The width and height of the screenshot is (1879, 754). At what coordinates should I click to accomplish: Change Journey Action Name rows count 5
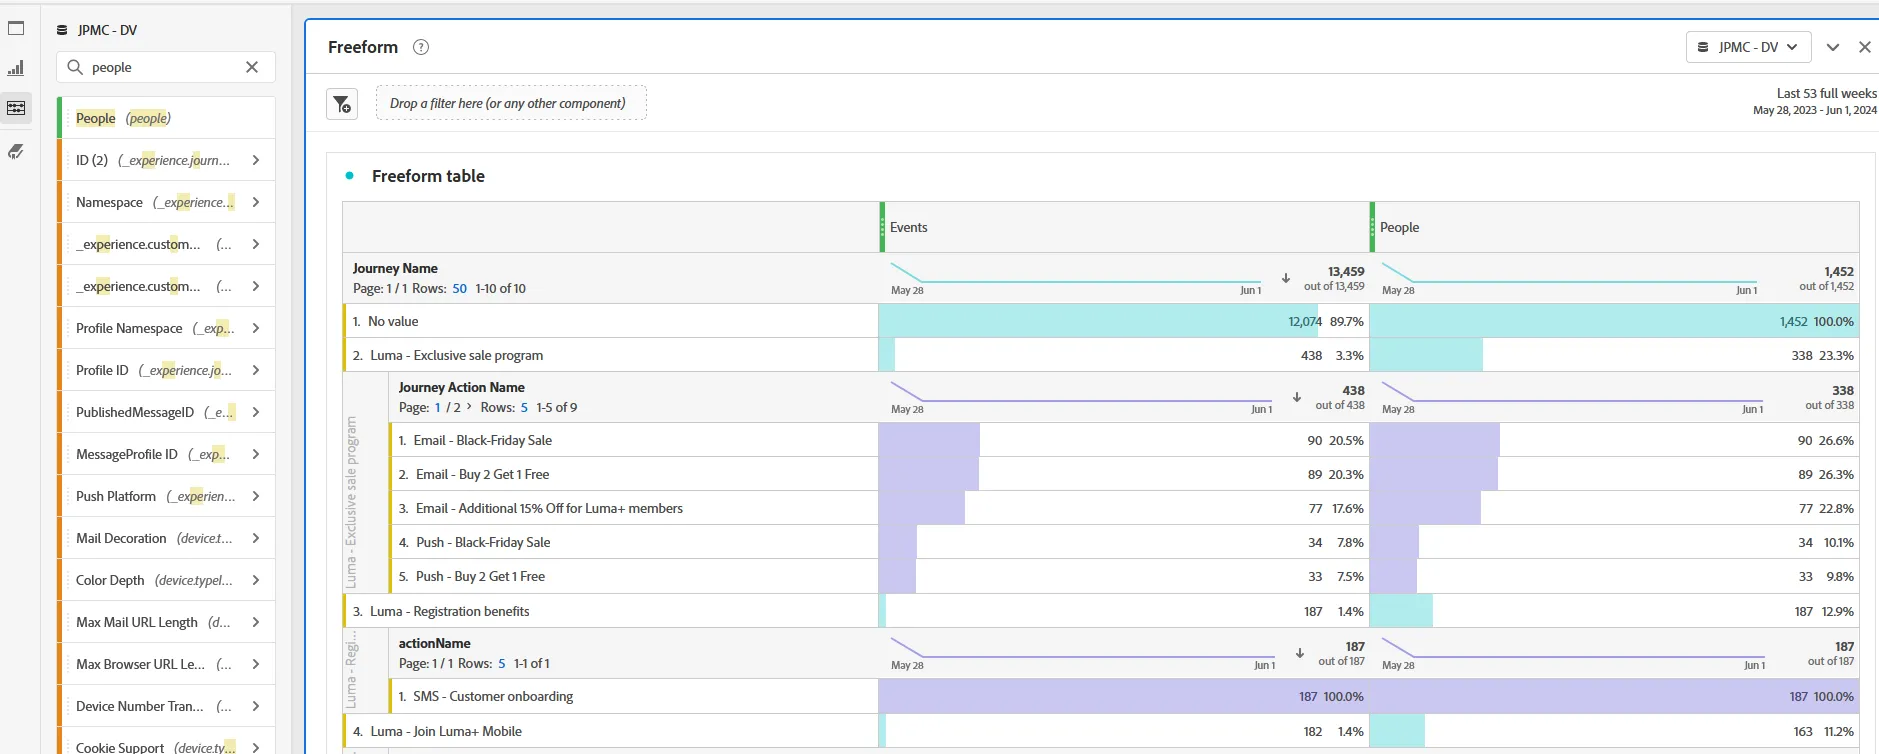tap(524, 407)
